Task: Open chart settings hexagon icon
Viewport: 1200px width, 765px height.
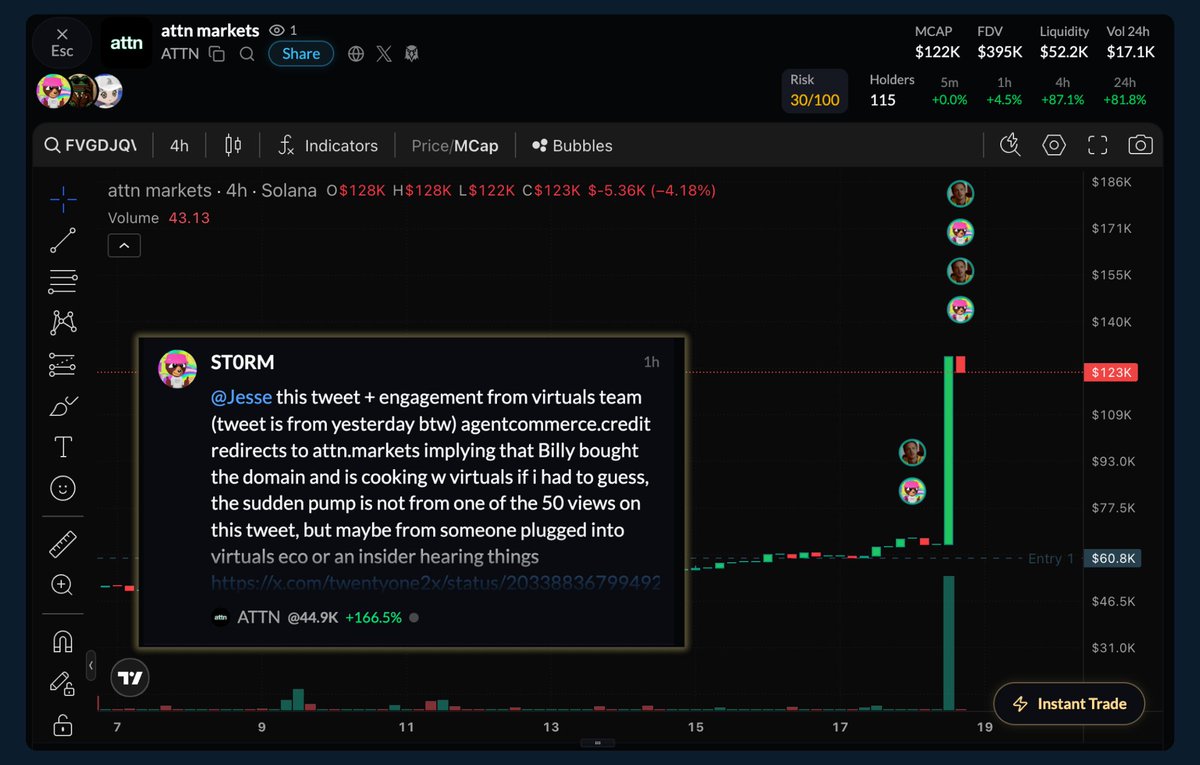Action: [1054, 145]
